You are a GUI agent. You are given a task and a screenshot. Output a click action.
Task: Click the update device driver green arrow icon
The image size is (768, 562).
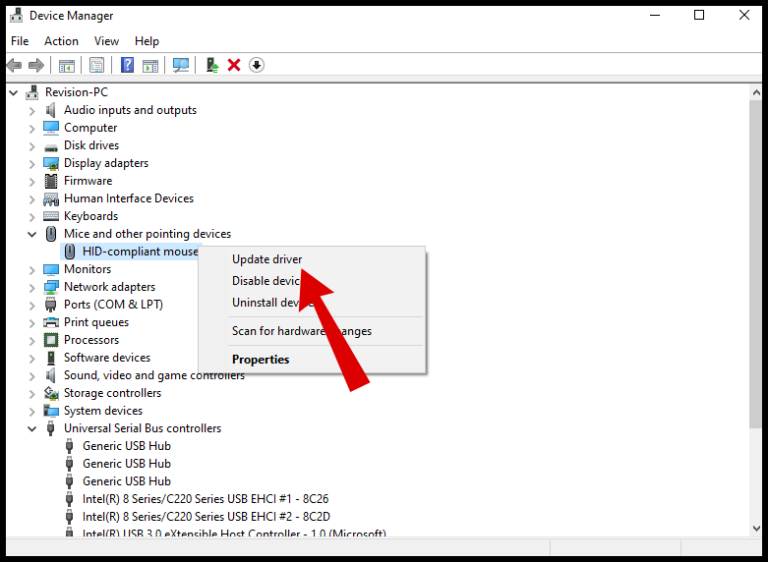pyautogui.click(x=212, y=65)
